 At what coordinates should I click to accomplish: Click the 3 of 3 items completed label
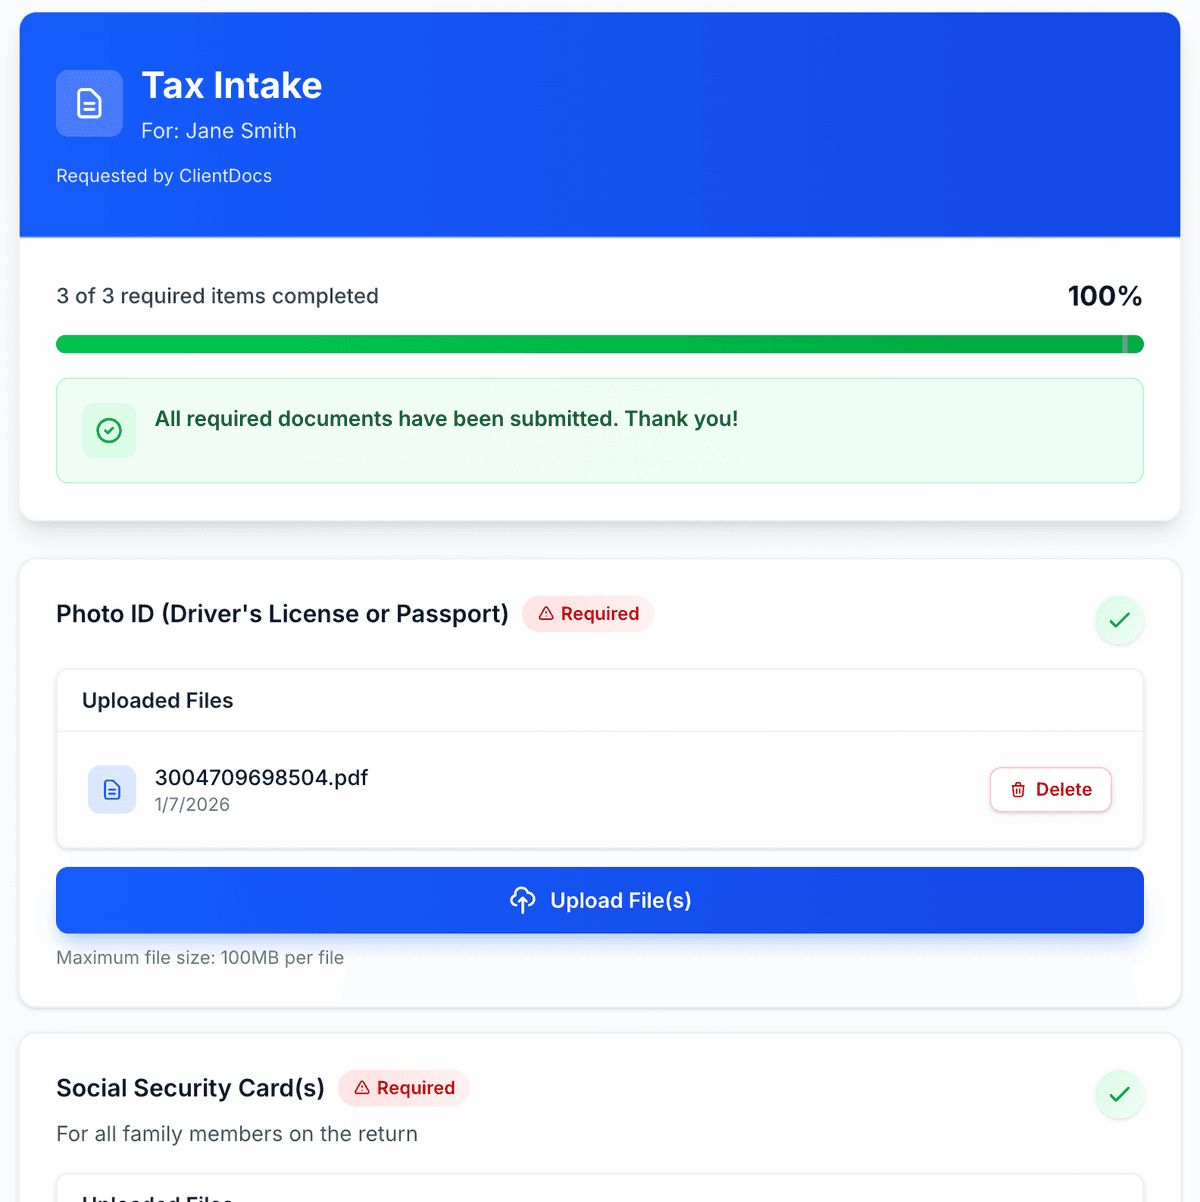click(x=217, y=296)
